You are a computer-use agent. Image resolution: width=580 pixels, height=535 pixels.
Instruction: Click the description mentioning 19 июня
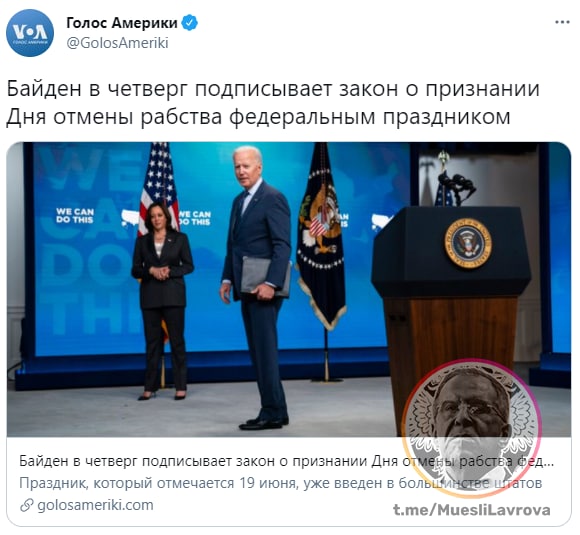coord(280,483)
